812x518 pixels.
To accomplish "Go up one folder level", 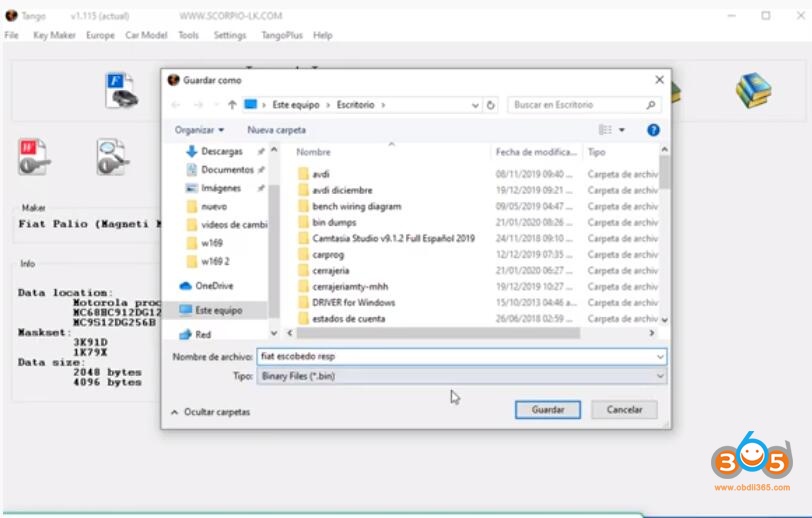I will [x=232, y=105].
